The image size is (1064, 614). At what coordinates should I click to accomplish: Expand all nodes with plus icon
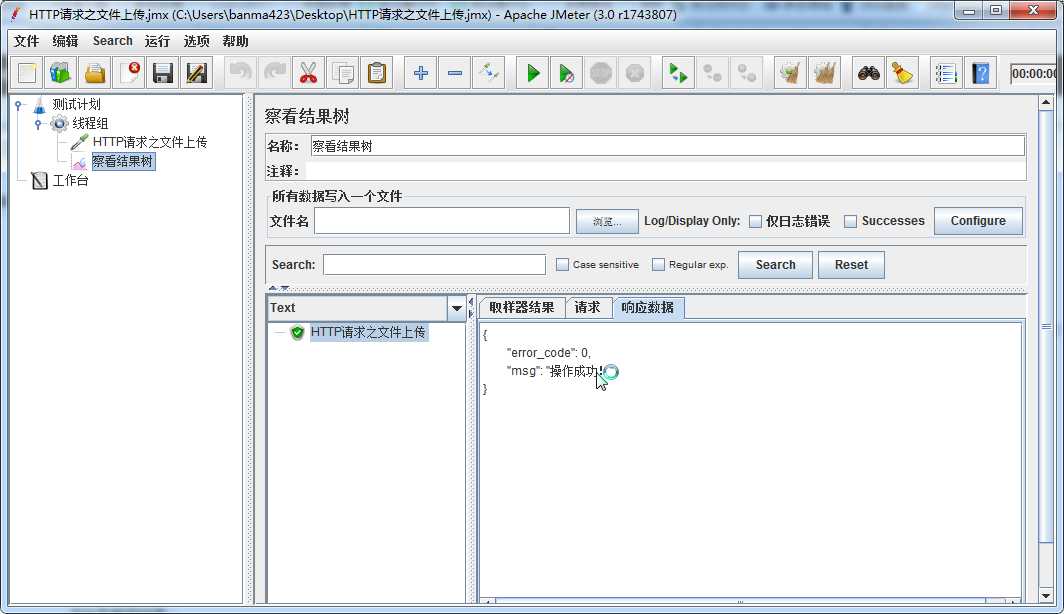pos(421,73)
